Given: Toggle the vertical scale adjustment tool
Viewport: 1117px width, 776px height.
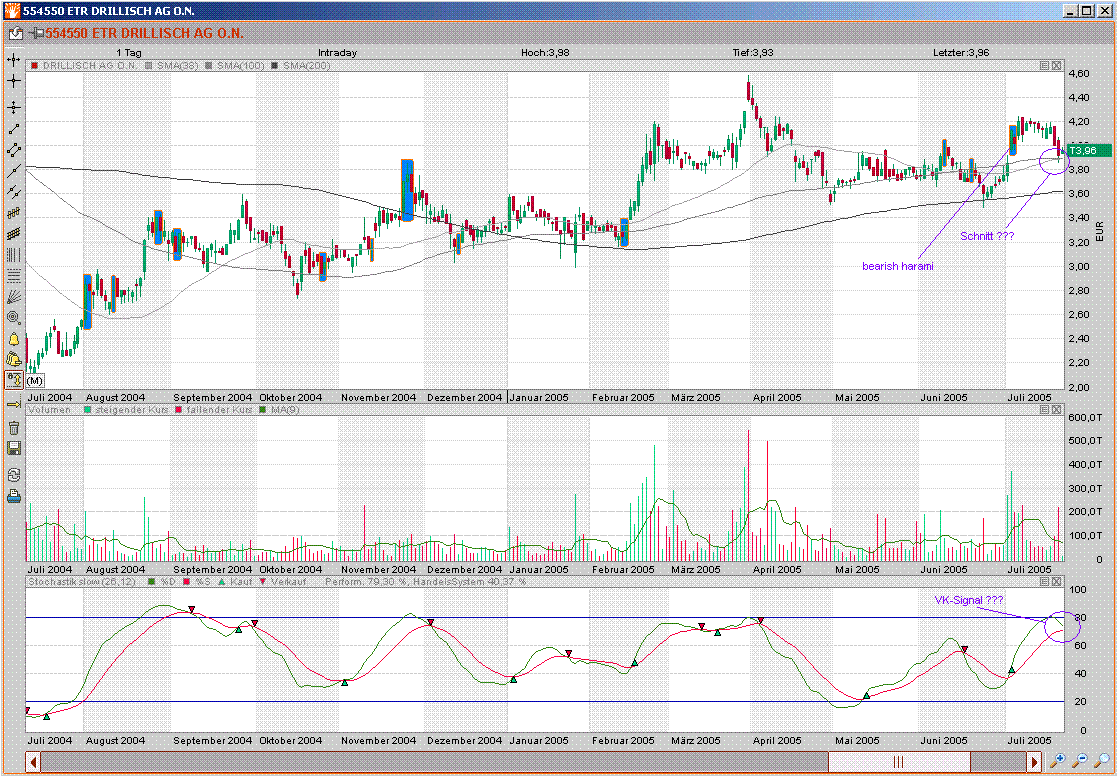Looking at the screenshot, I should pos(14,380).
